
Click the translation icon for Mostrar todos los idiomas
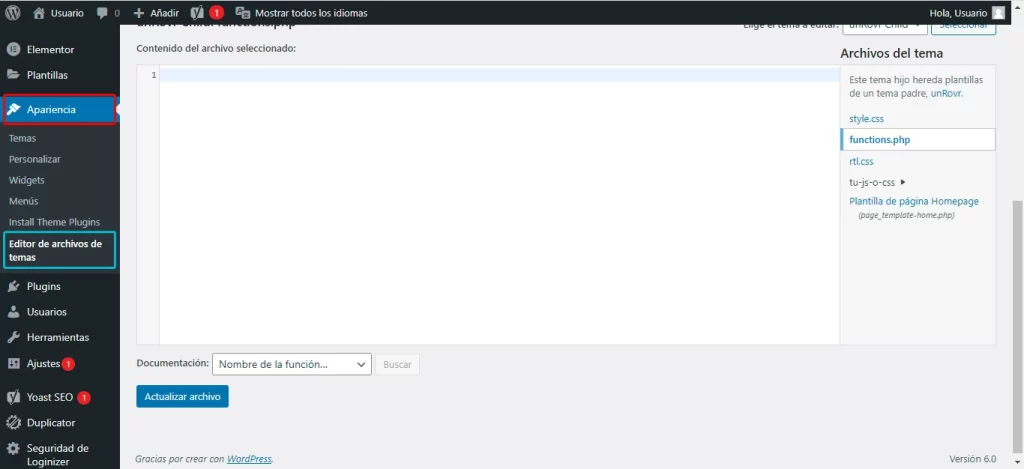pos(242,12)
